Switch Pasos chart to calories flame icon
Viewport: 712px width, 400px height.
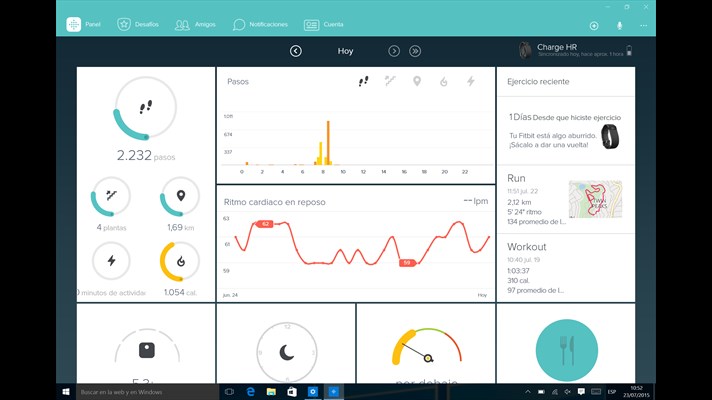(444, 81)
